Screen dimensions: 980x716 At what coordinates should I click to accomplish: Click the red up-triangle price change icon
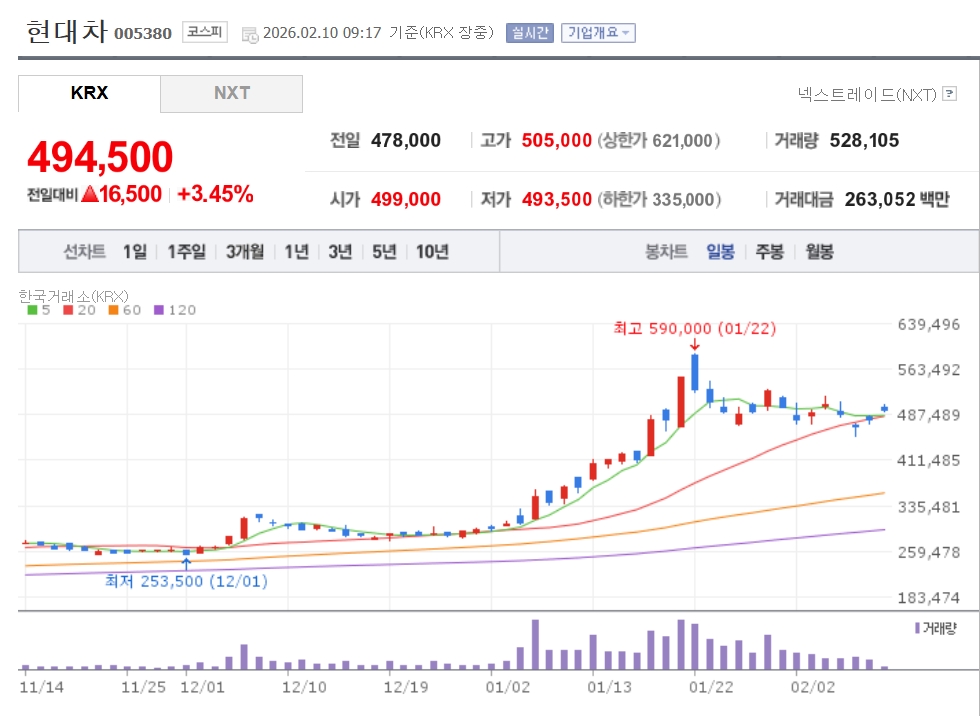89,194
